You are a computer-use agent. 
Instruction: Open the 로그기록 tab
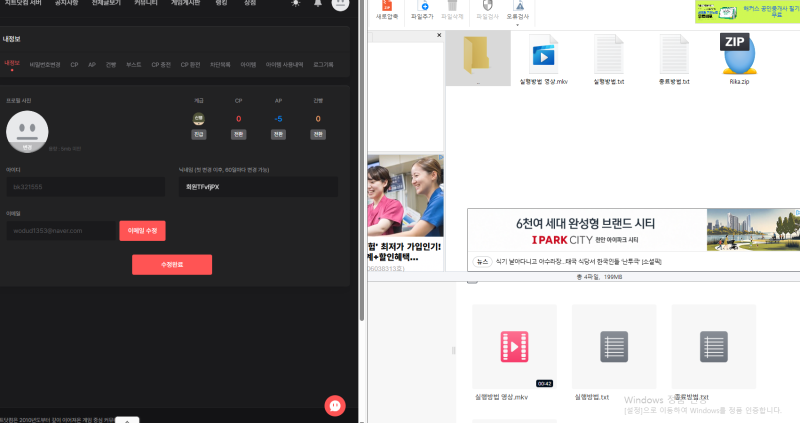[323, 64]
